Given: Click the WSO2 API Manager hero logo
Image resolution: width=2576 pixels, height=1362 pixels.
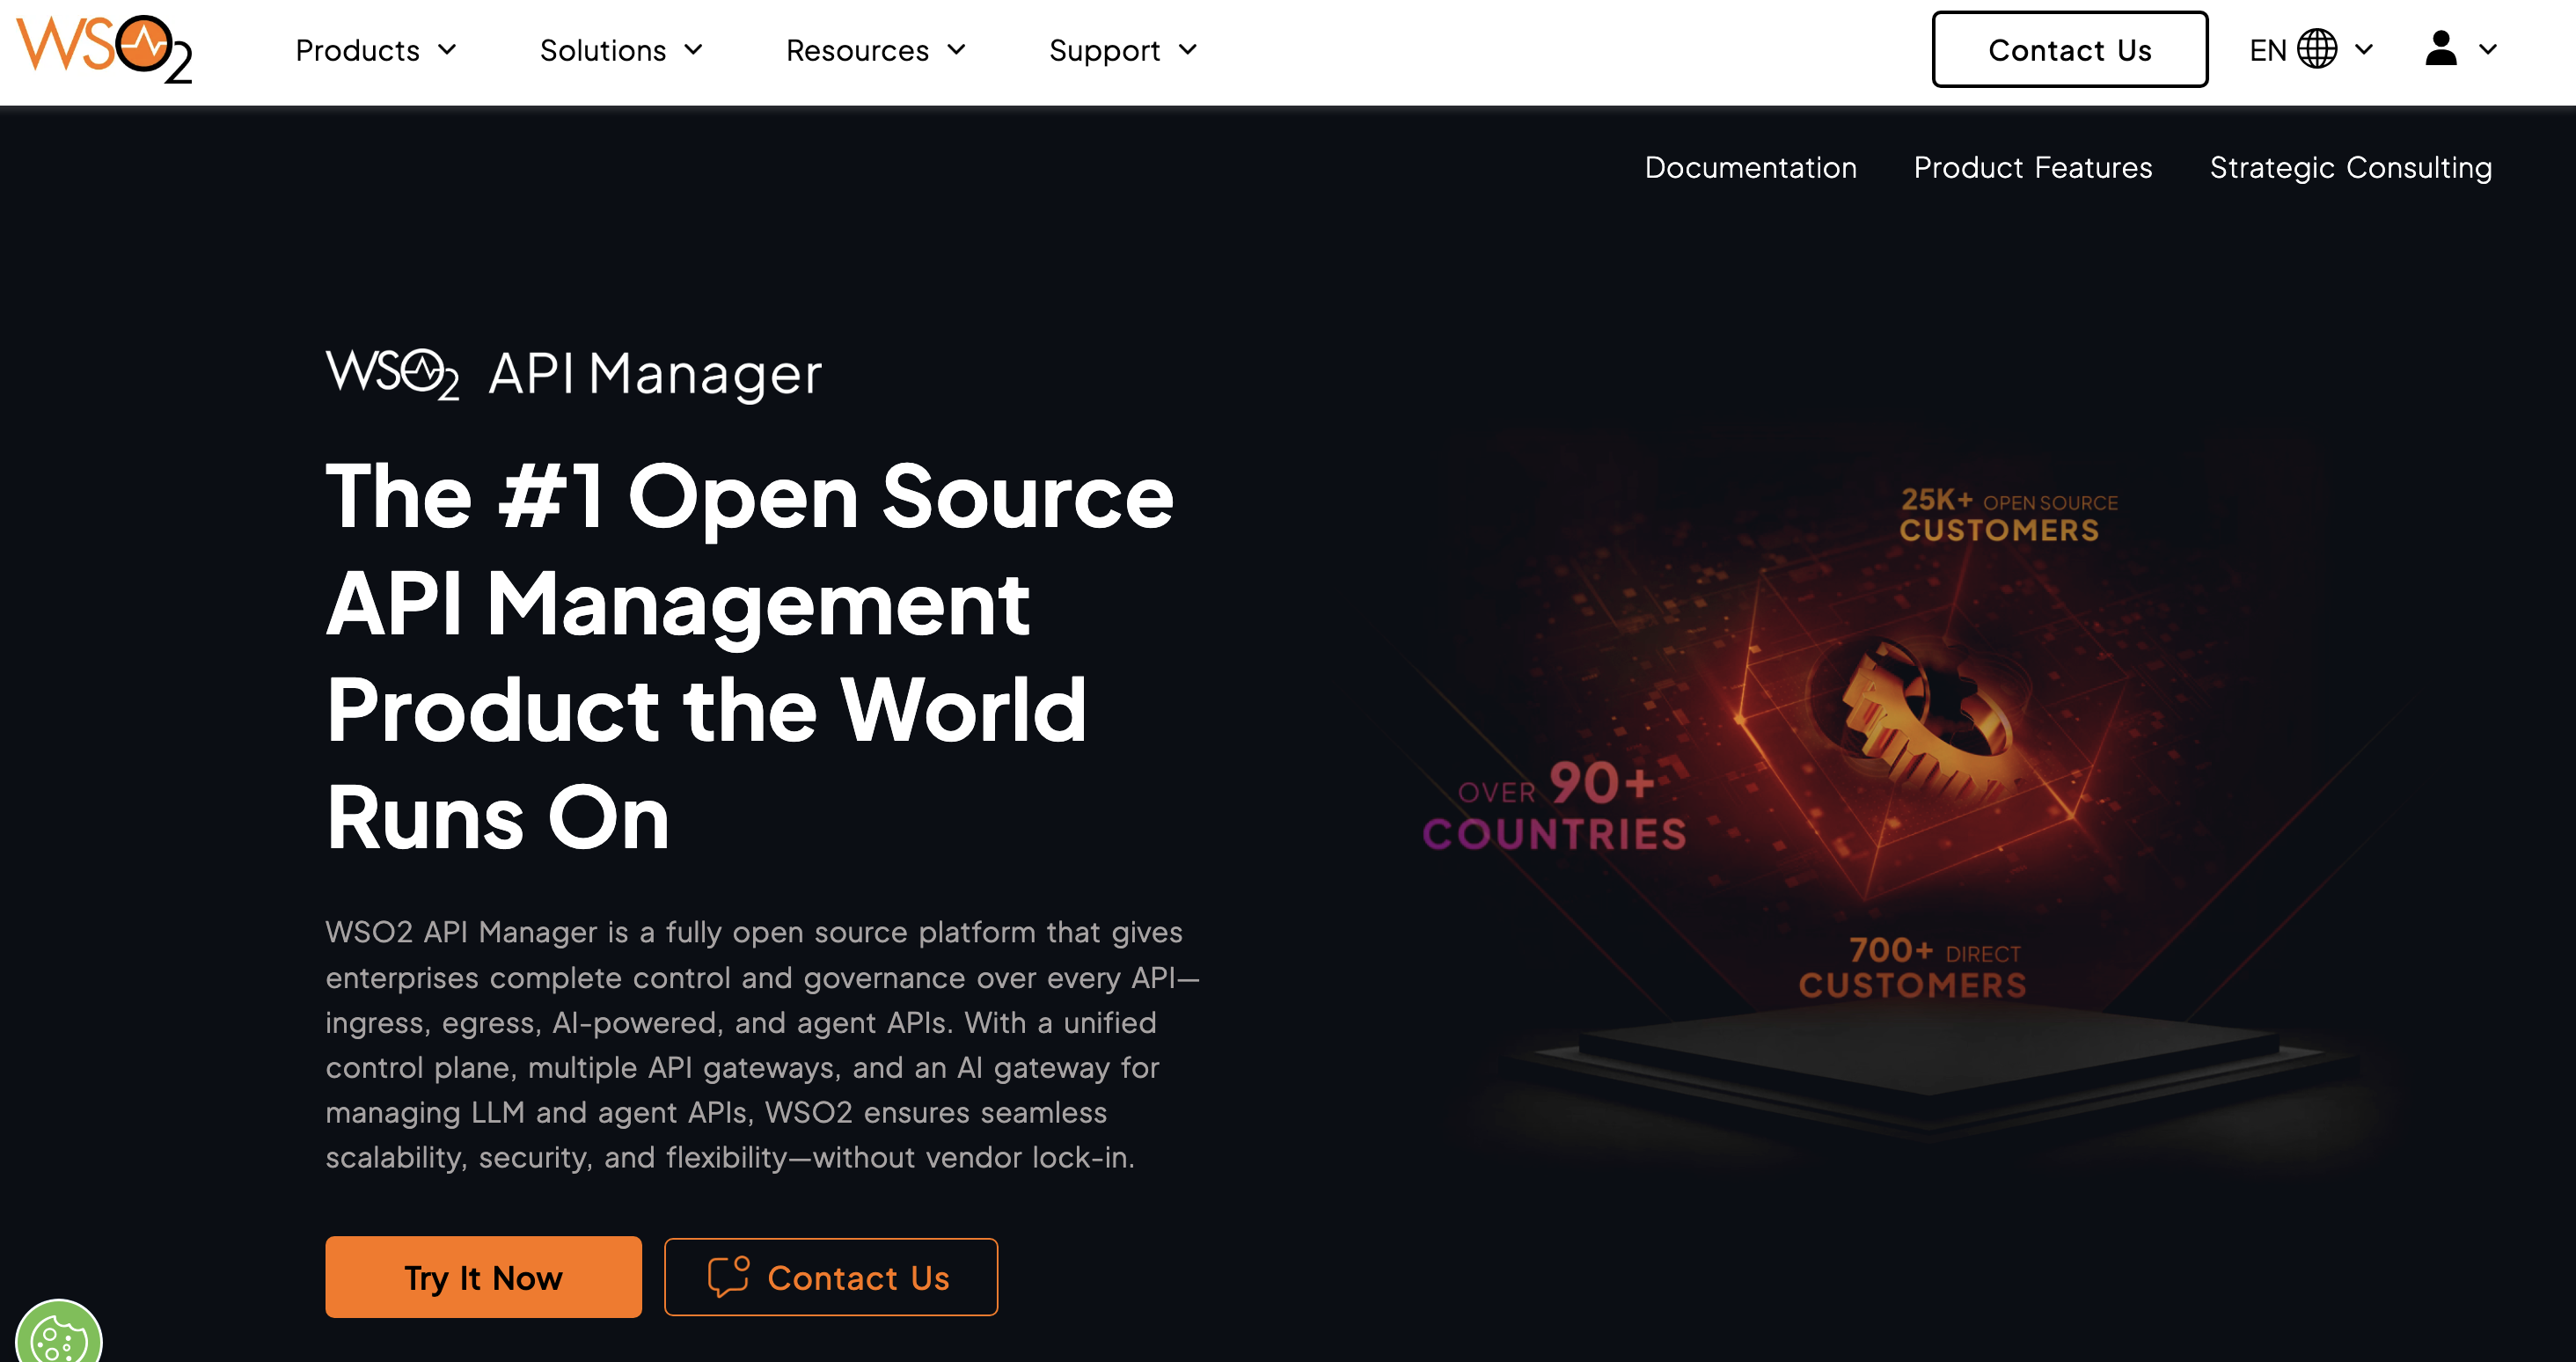Looking at the screenshot, I should [573, 374].
